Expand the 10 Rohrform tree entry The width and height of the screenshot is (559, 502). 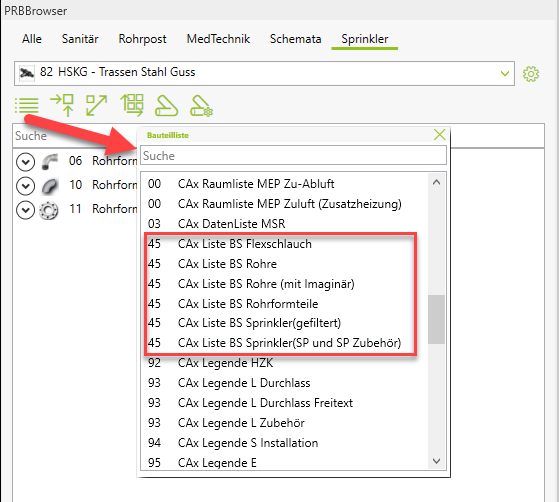(26, 186)
